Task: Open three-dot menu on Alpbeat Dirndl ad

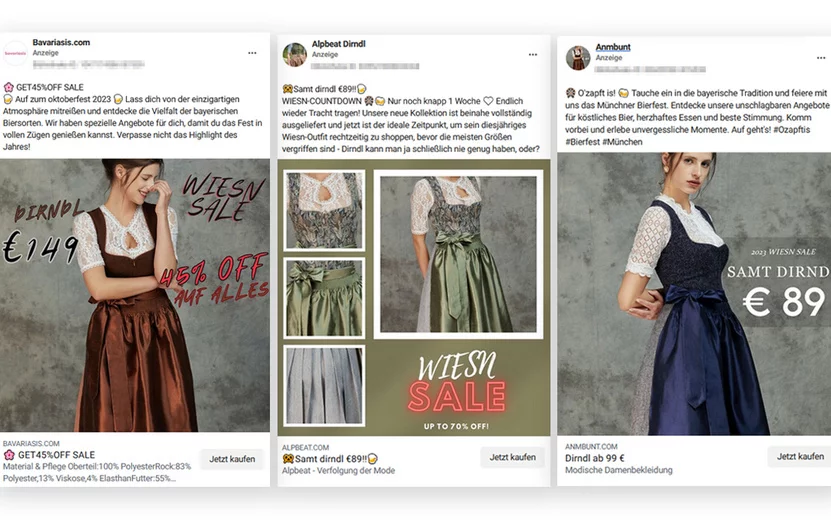Action: tap(533, 53)
